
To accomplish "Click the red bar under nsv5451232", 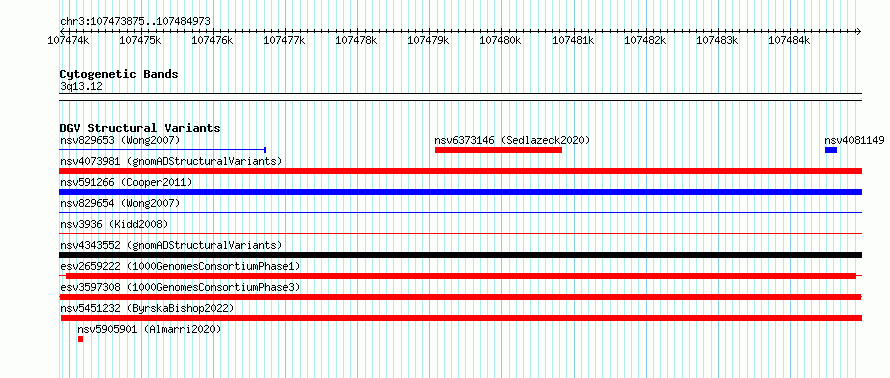I will (x=461, y=318).
